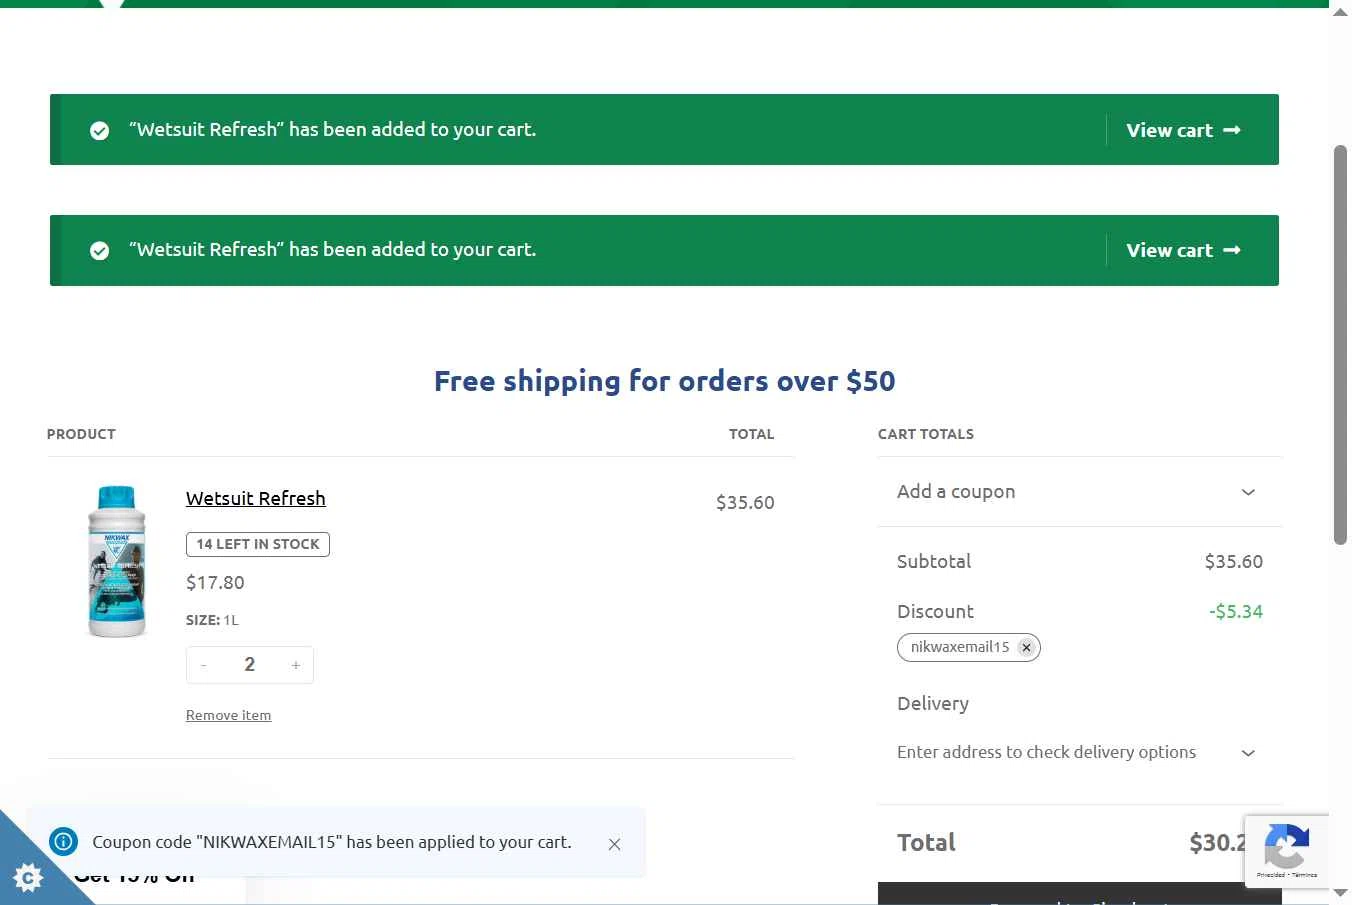The width and height of the screenshot is (1352, 905).
Task: Open the Wetsuit Refresh product link
Action: pyautogui.click(x=256, y=498)
